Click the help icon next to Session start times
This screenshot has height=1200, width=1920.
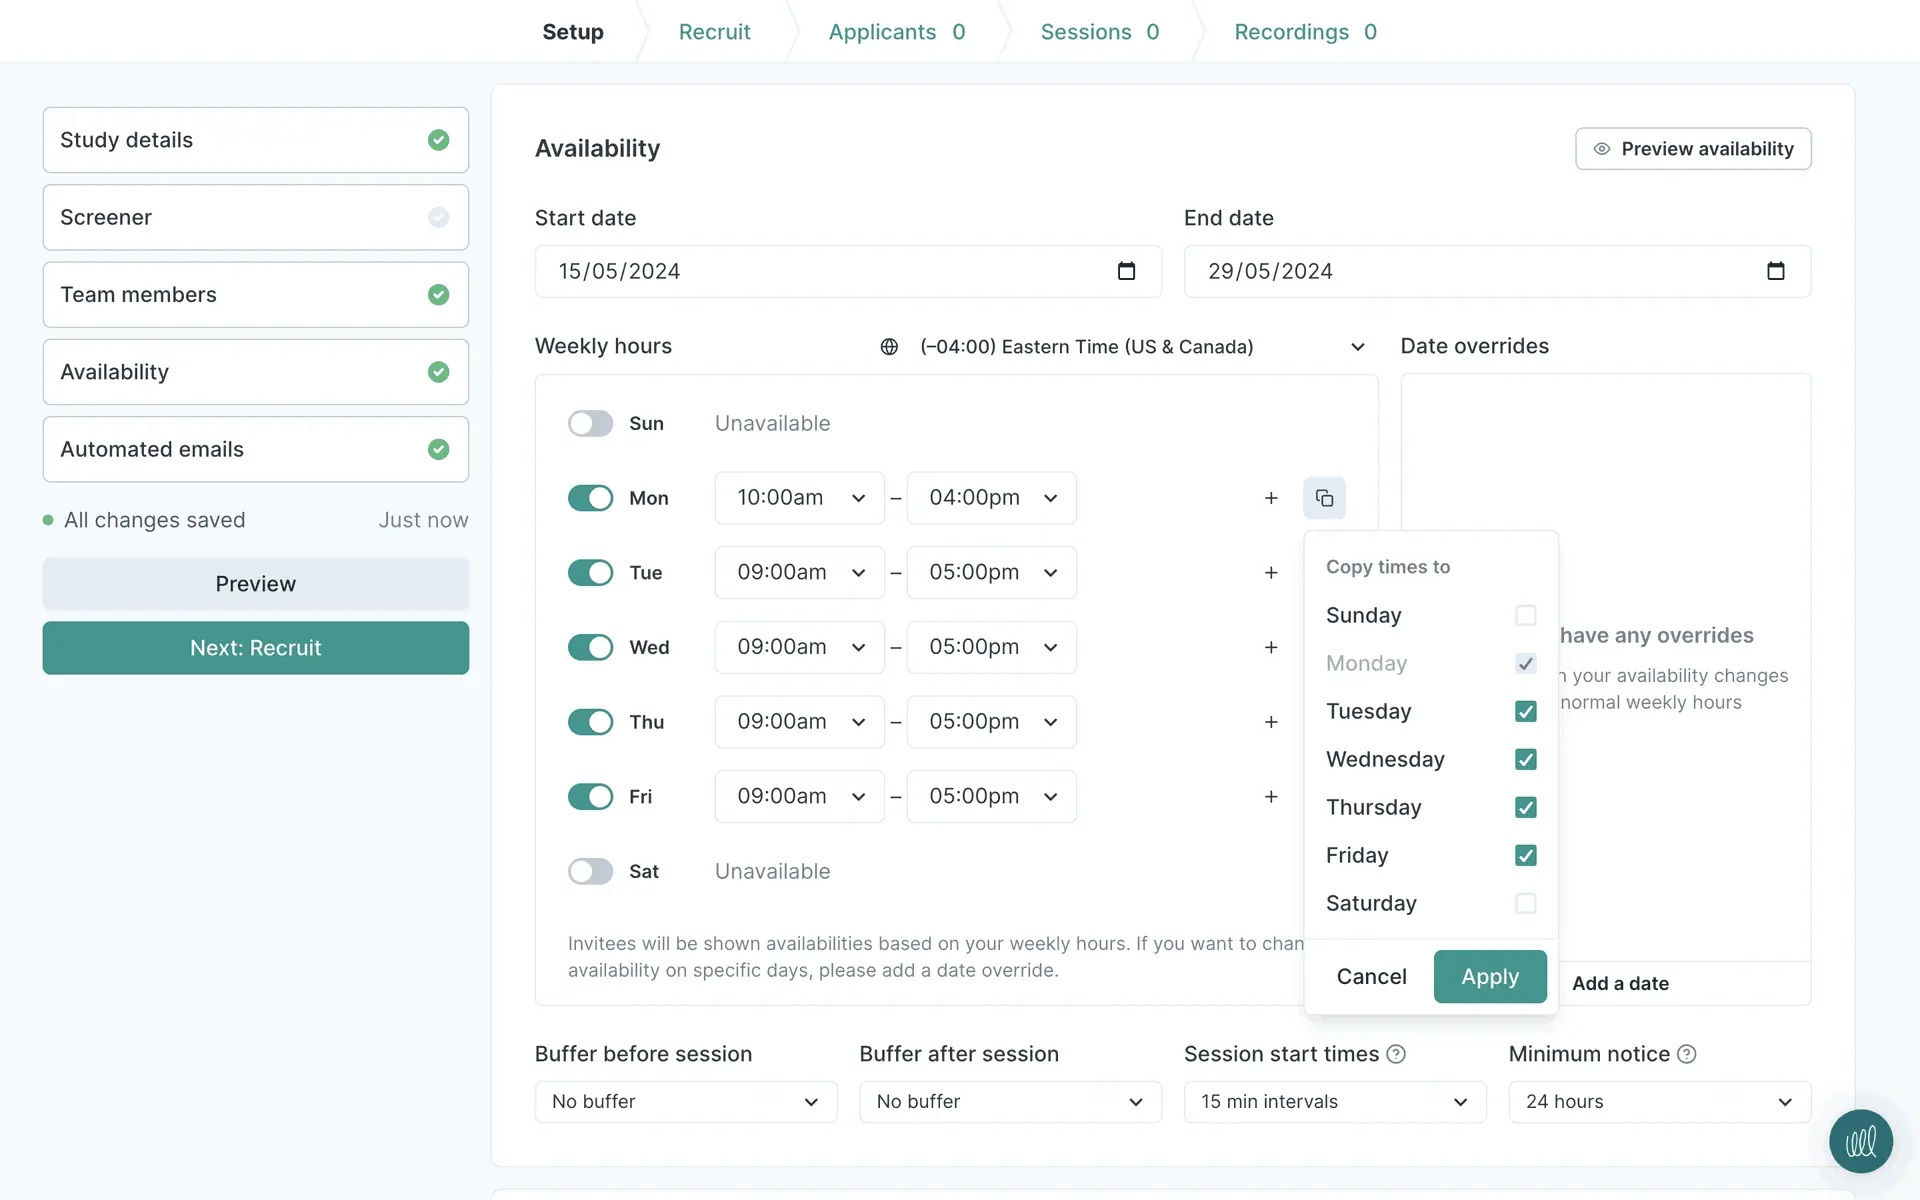click(x=1396, y=1054)
